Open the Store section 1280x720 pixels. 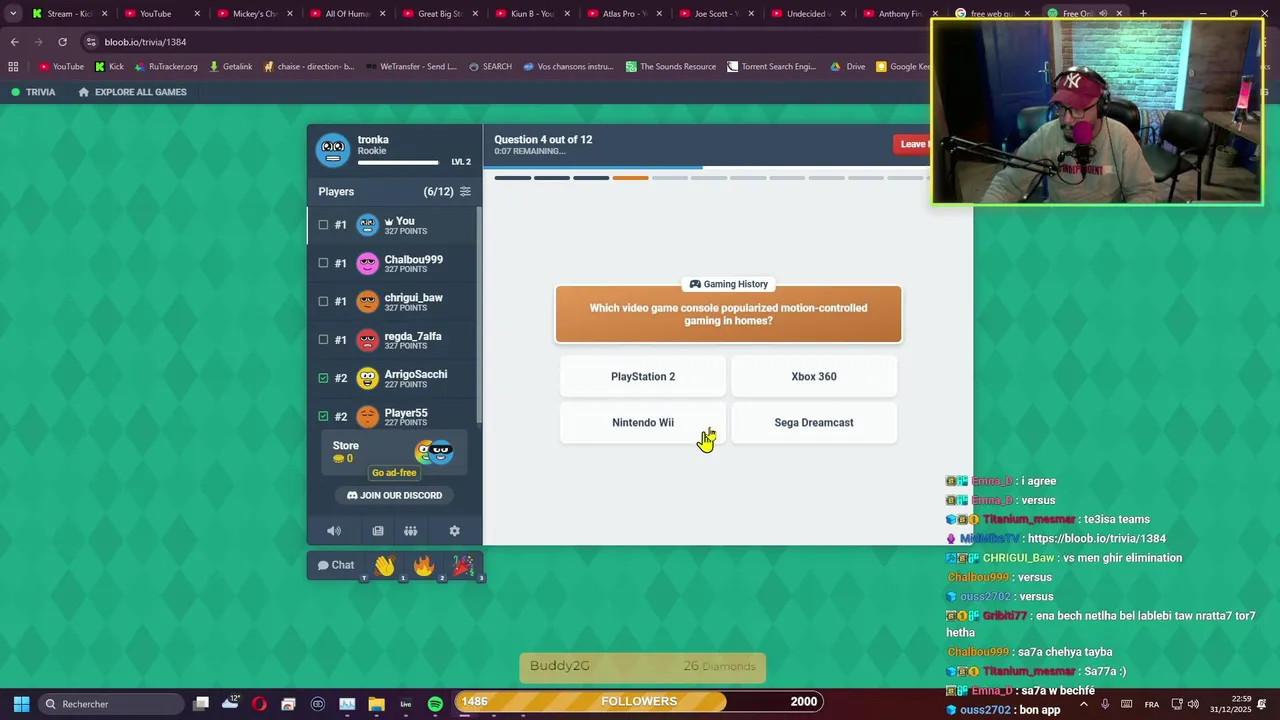coord(394,452)
